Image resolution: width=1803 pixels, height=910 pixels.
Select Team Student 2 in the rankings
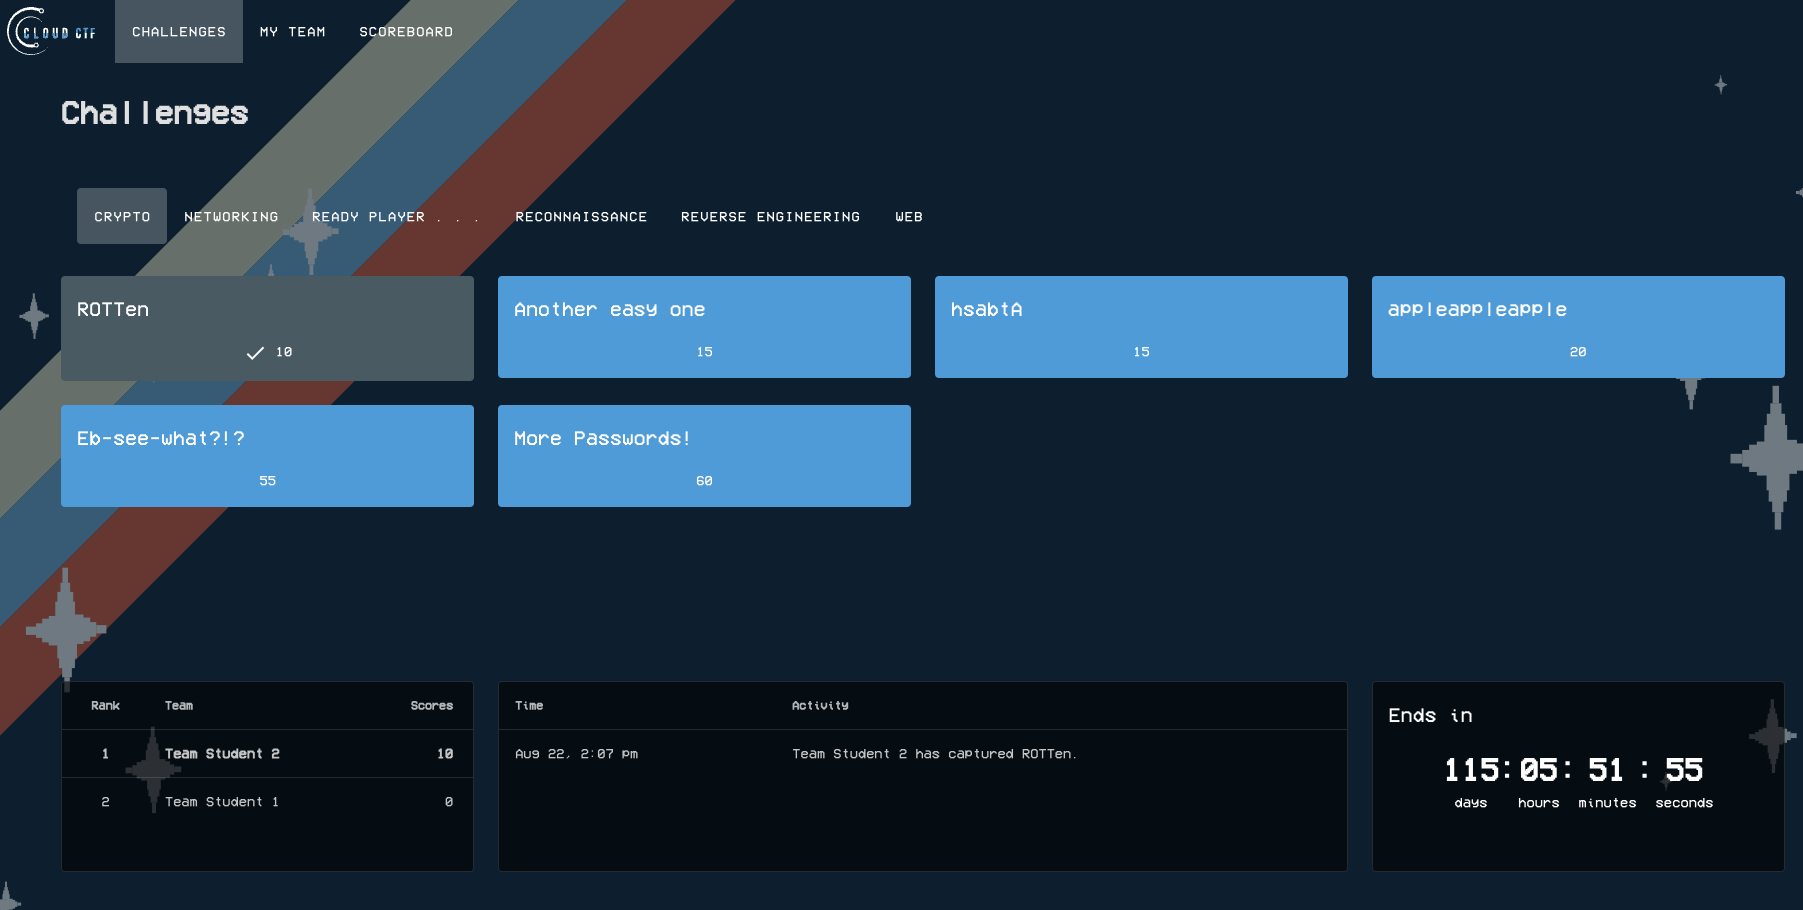[267, 754]
